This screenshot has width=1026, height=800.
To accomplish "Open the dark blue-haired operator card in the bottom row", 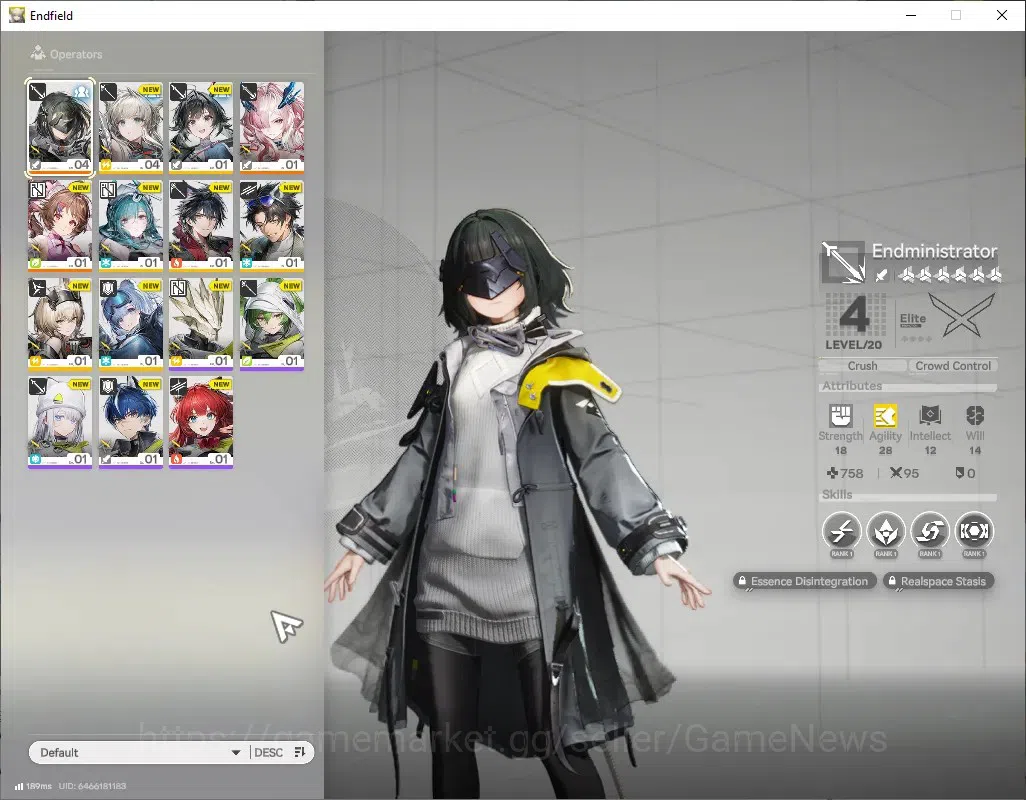I will tap(131, 422).
